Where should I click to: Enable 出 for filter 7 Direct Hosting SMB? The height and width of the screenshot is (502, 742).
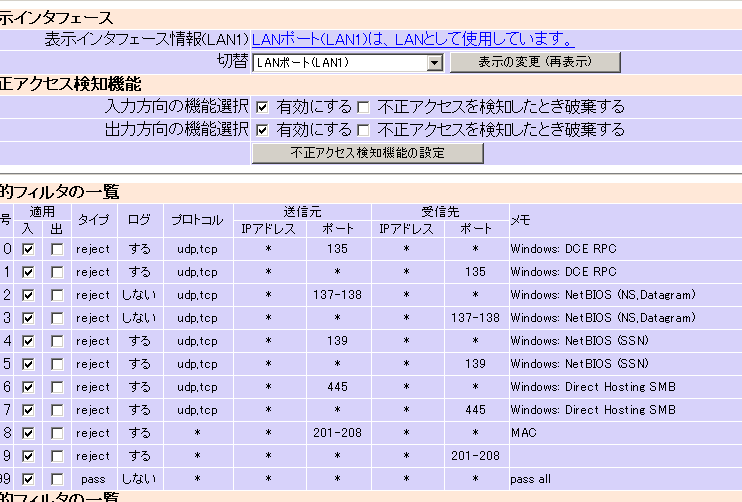tap(57, 410)
